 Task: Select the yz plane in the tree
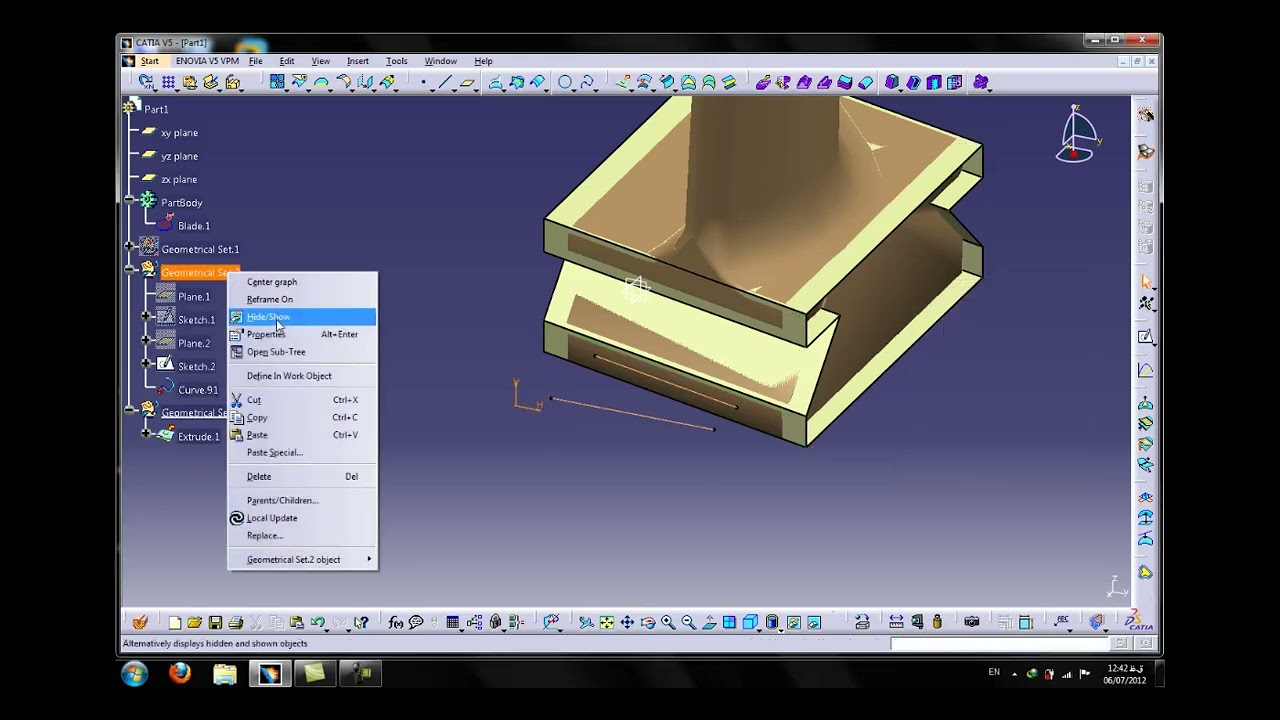point(179,156)
